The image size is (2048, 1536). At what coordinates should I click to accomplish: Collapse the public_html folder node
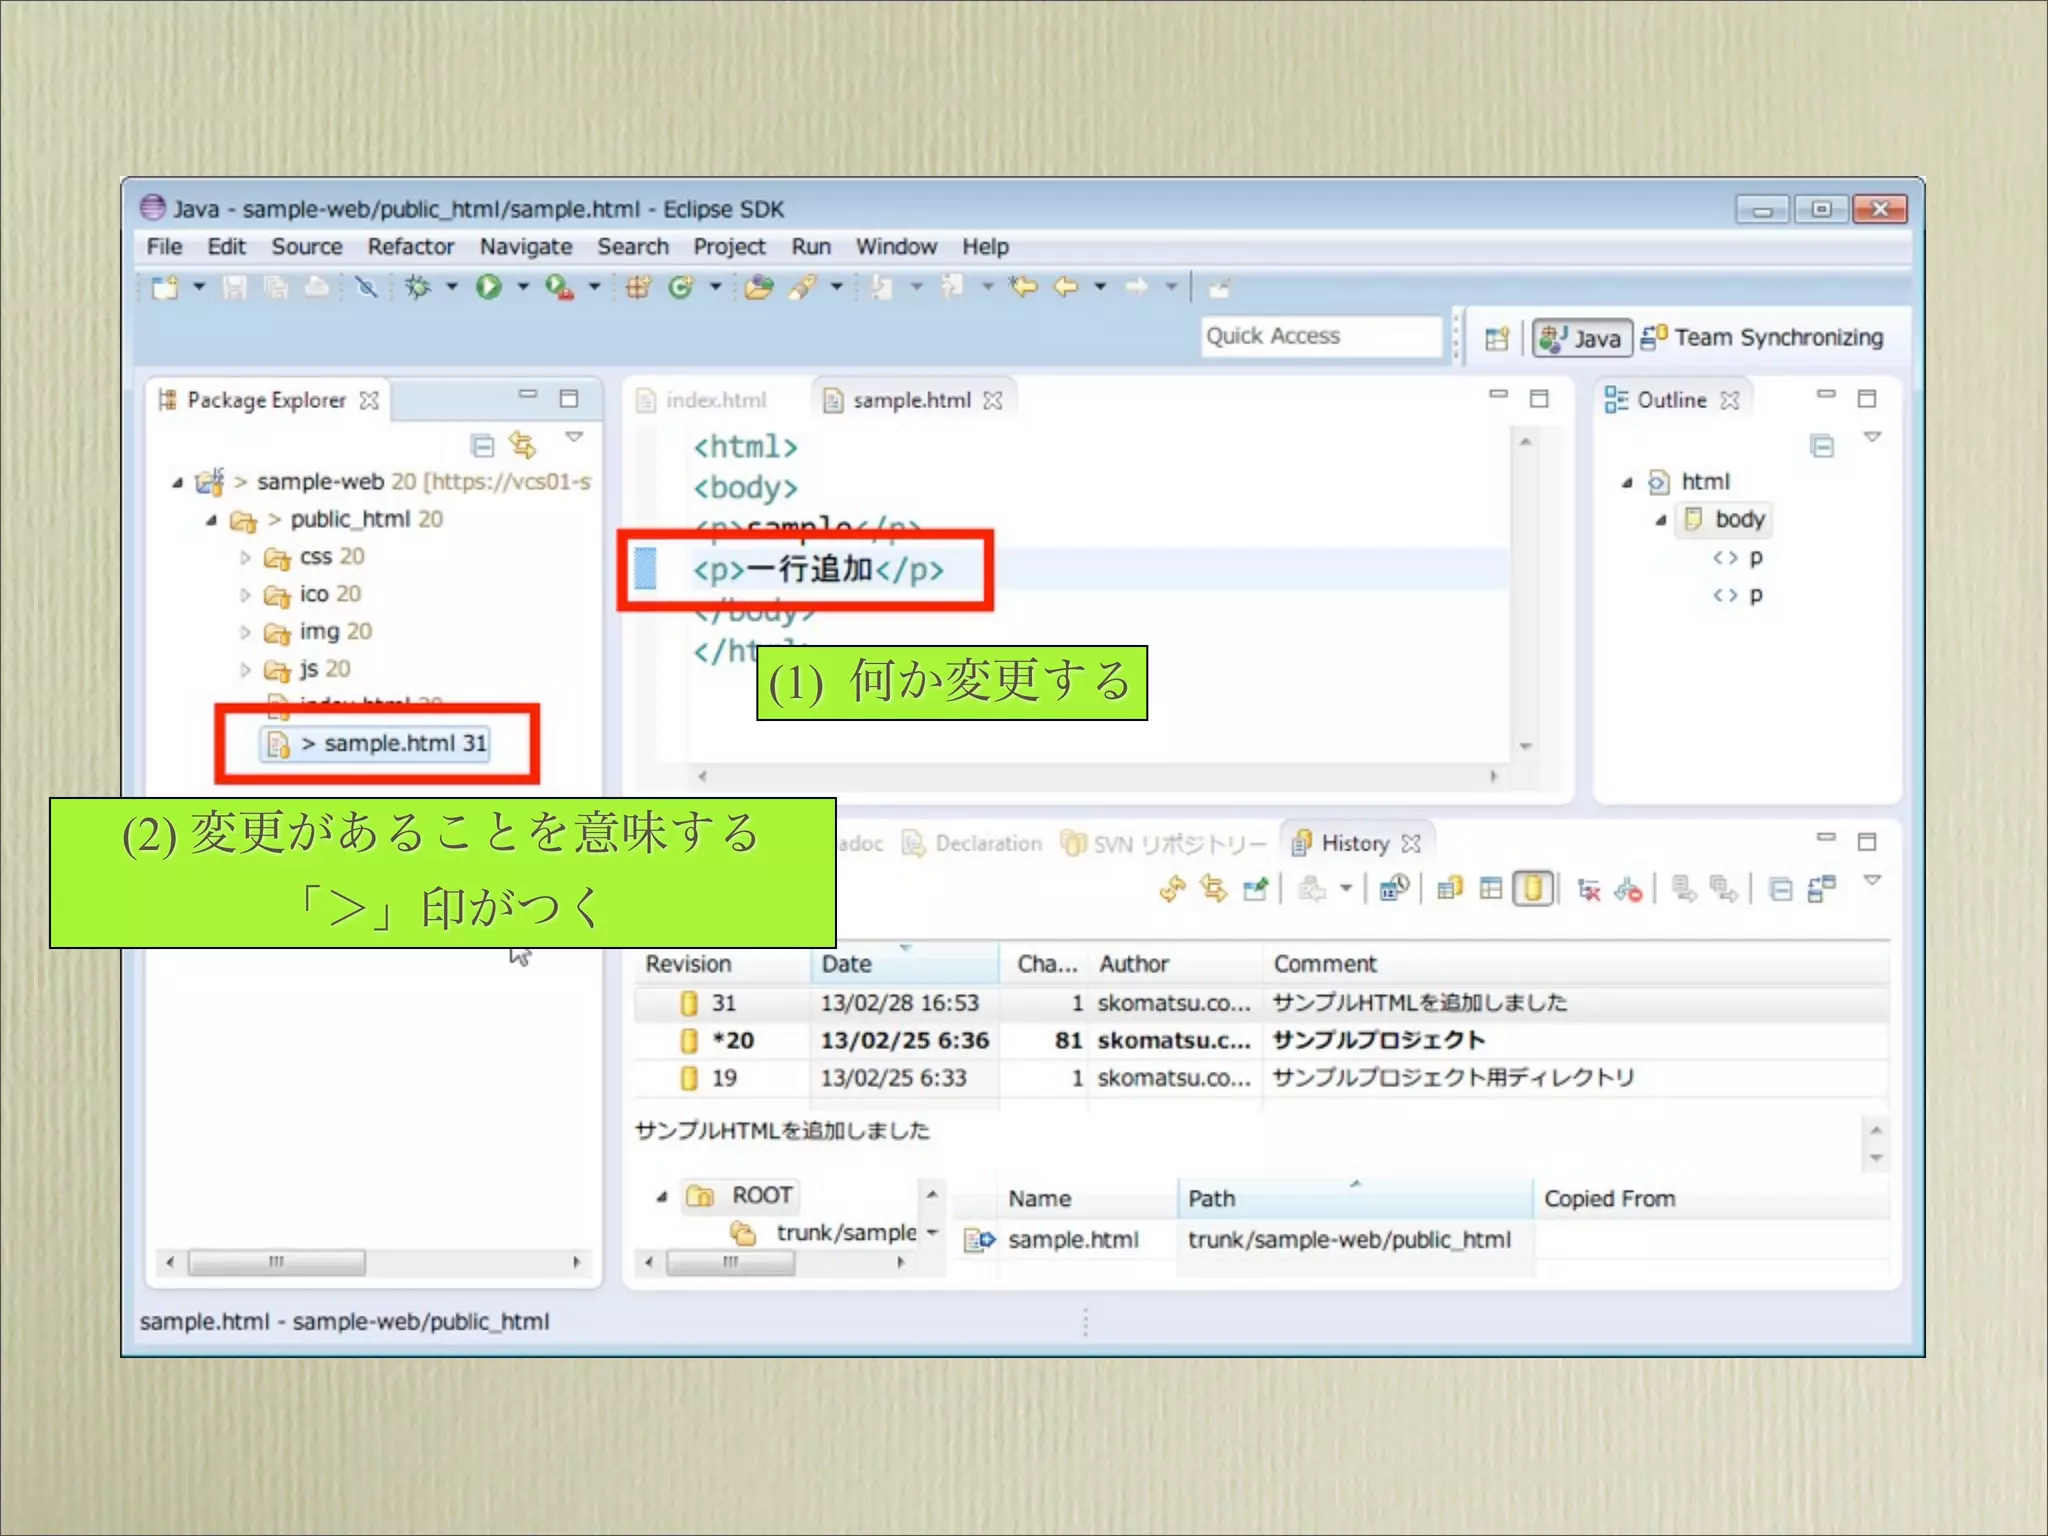(211, 520)
